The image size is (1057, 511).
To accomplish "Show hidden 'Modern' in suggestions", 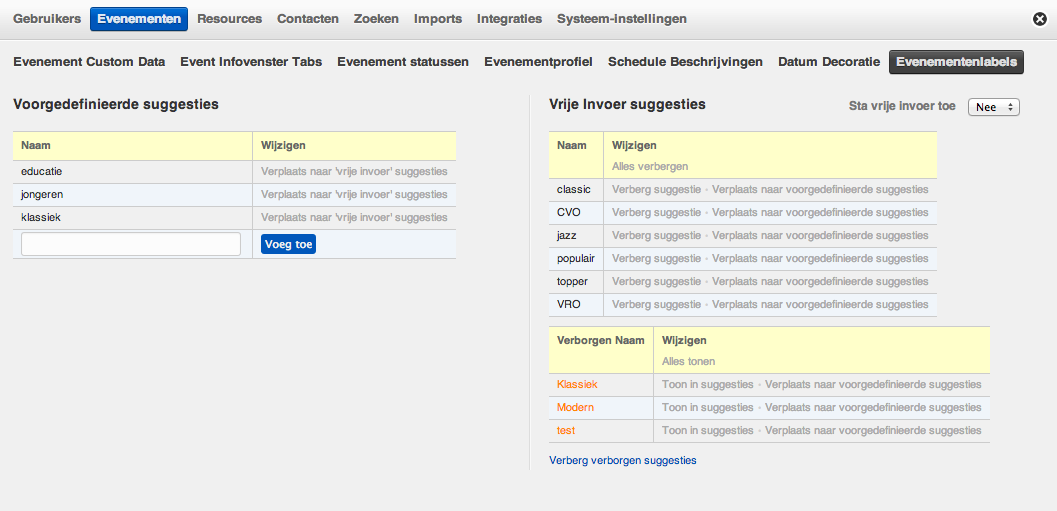I will pos(707,408).
